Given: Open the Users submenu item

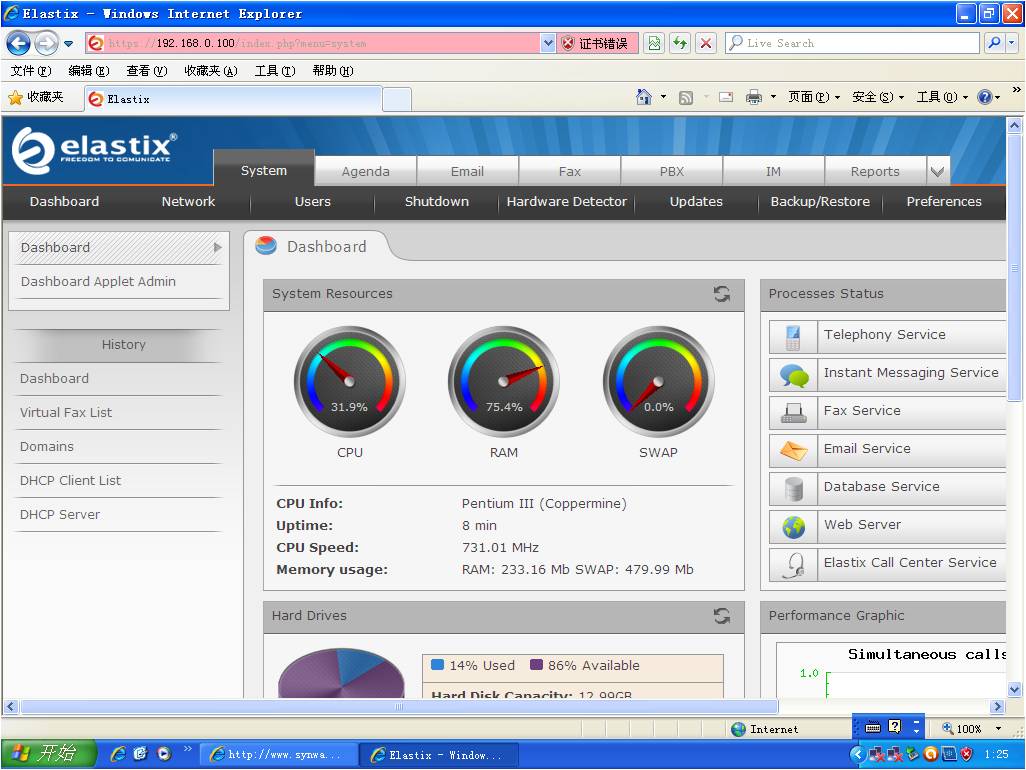Looking at the screenshot, I should [313, 201].
